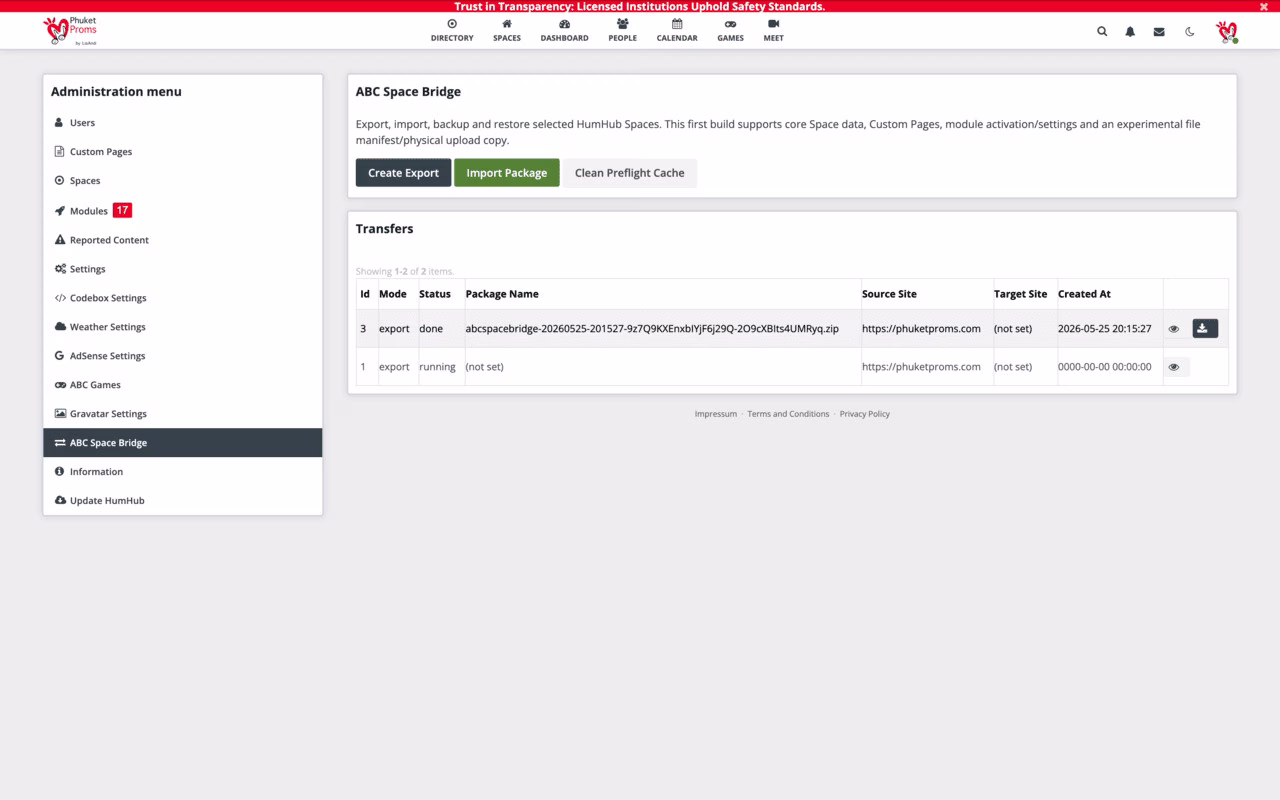Dismiss the red announcement banner
The width and height of the screenshot is (1280, 800).
tap(1263, 6)
